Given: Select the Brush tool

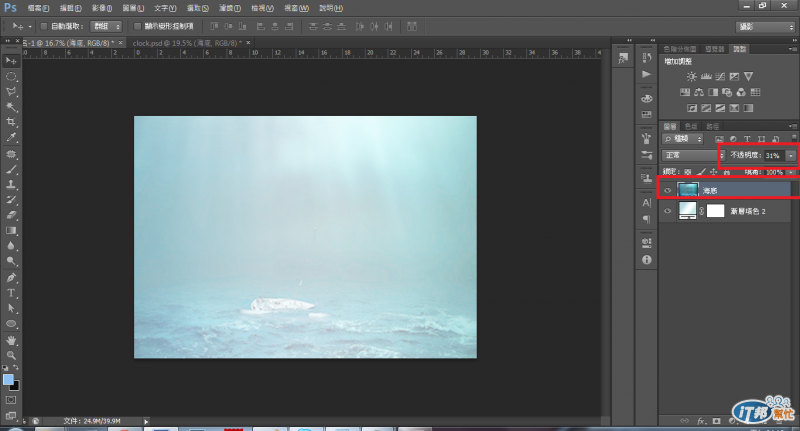Looking at the screenshot, I should tap(11, 169).
